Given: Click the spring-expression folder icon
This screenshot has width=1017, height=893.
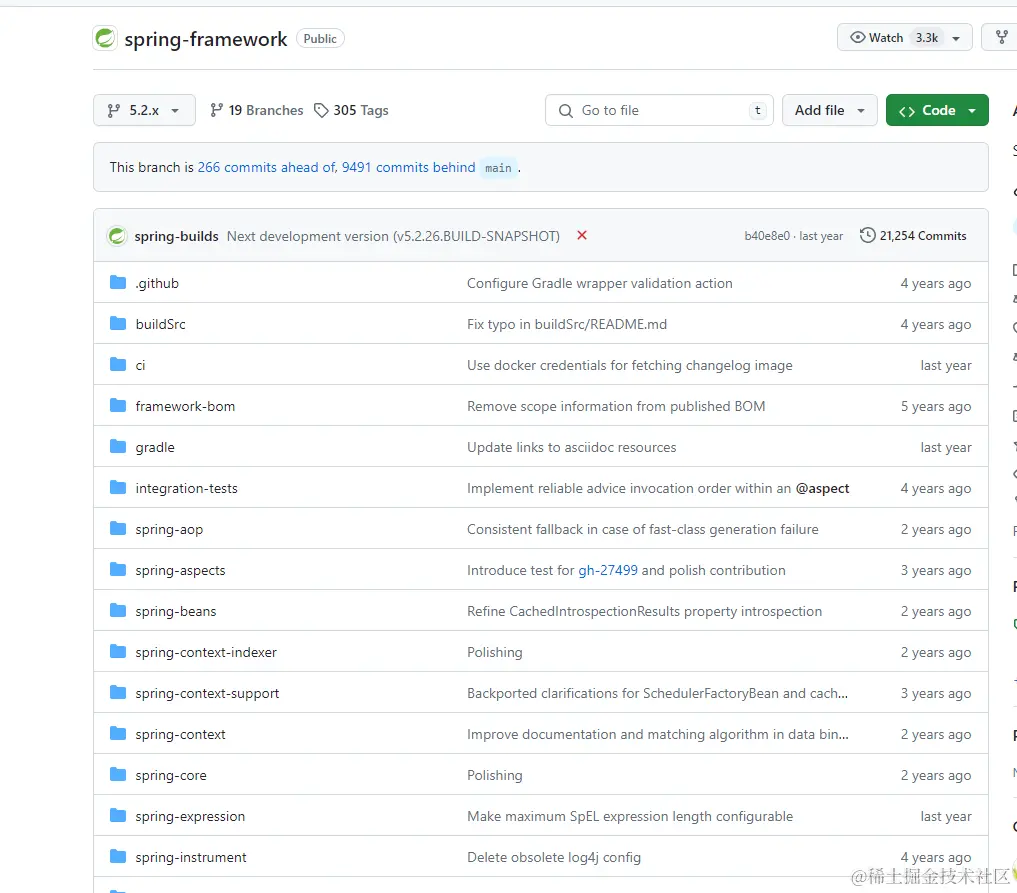Looking at the screenshot, I should pos(118,816).
